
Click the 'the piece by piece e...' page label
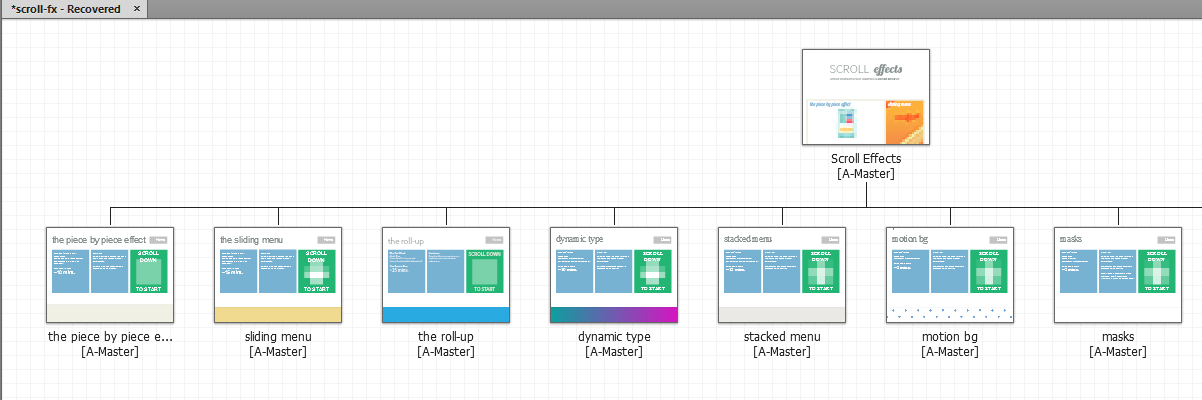point(110,337)
